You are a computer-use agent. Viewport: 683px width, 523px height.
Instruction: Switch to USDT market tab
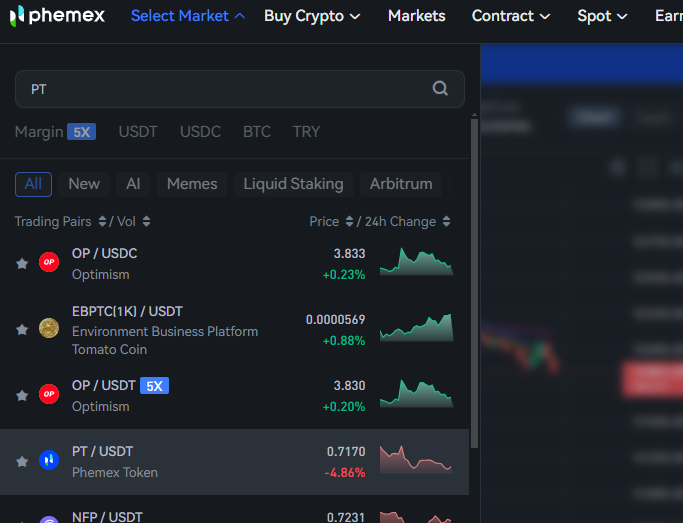coord(138,132)
